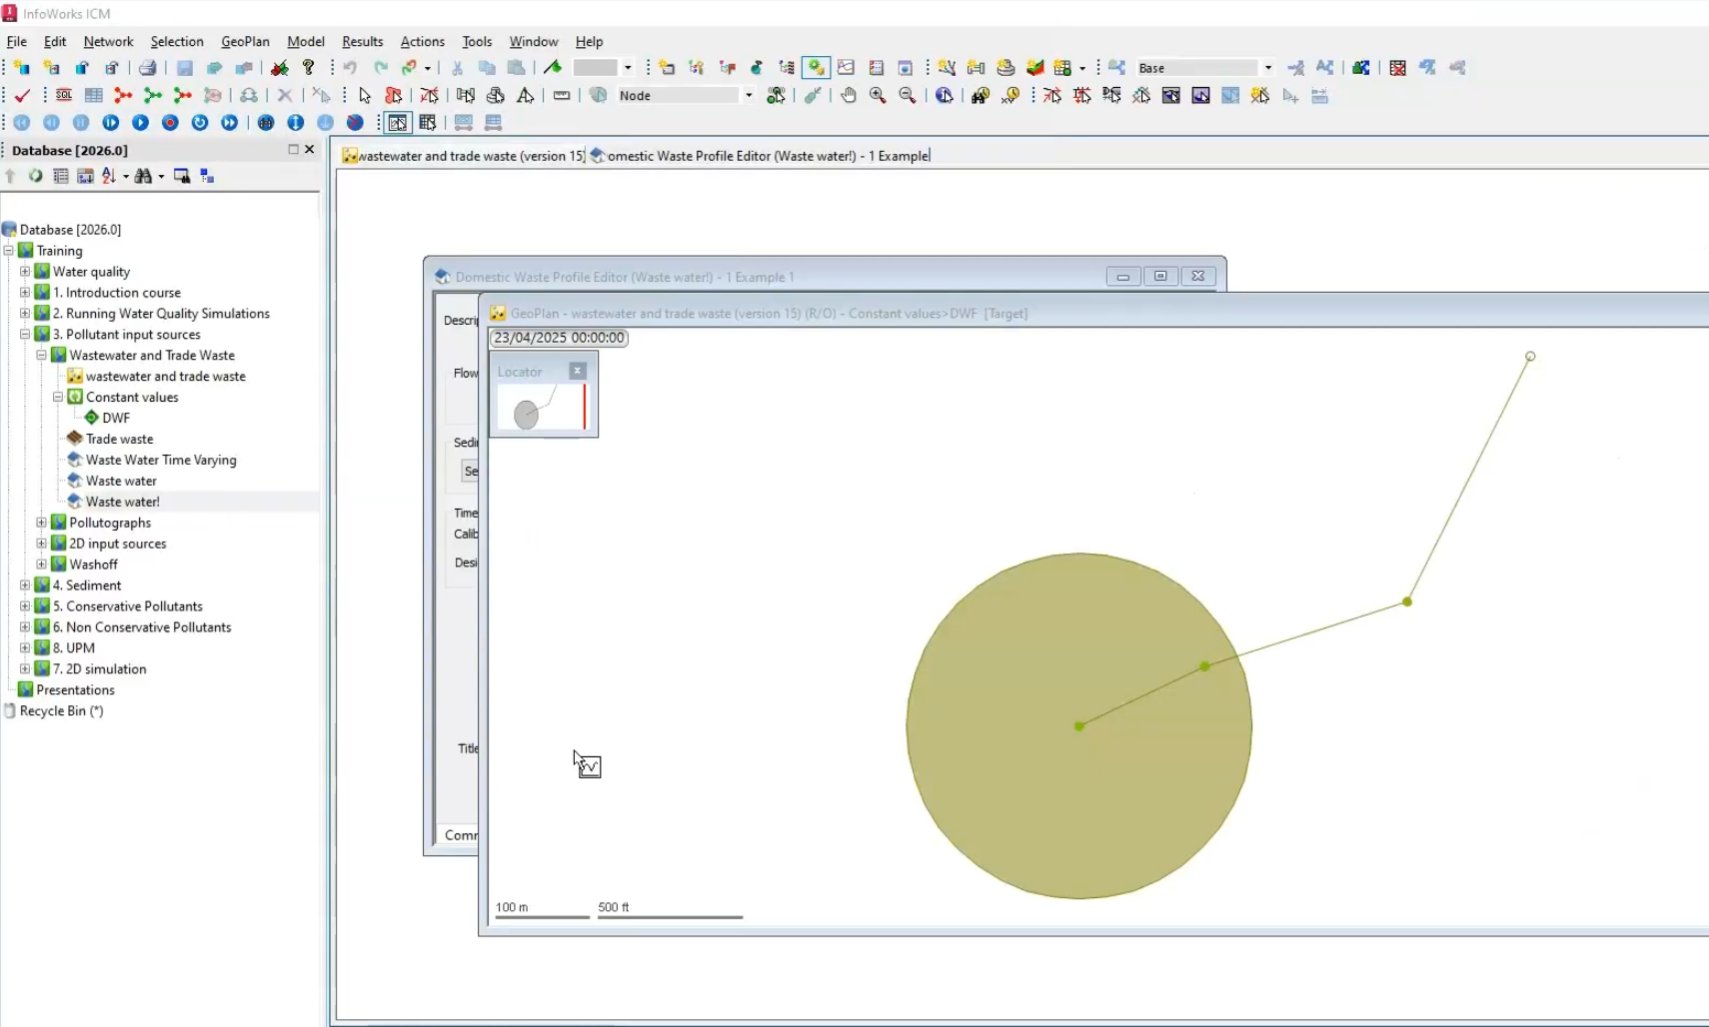This screenshot has width=1709, height=1027.
Task: Refresh the database tree with the green refresh icon
Action: coord(34,176)
